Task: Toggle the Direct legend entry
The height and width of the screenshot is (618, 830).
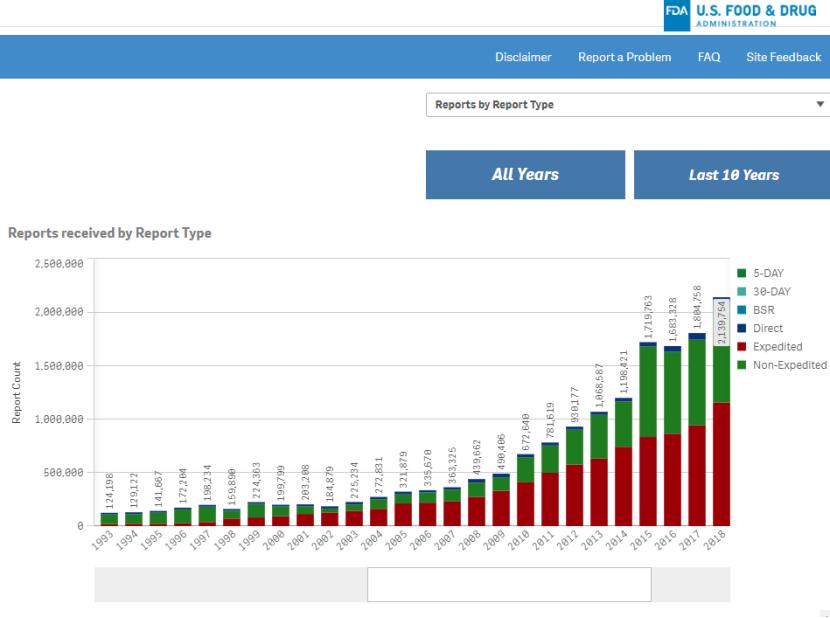Action: coord(767,328)
